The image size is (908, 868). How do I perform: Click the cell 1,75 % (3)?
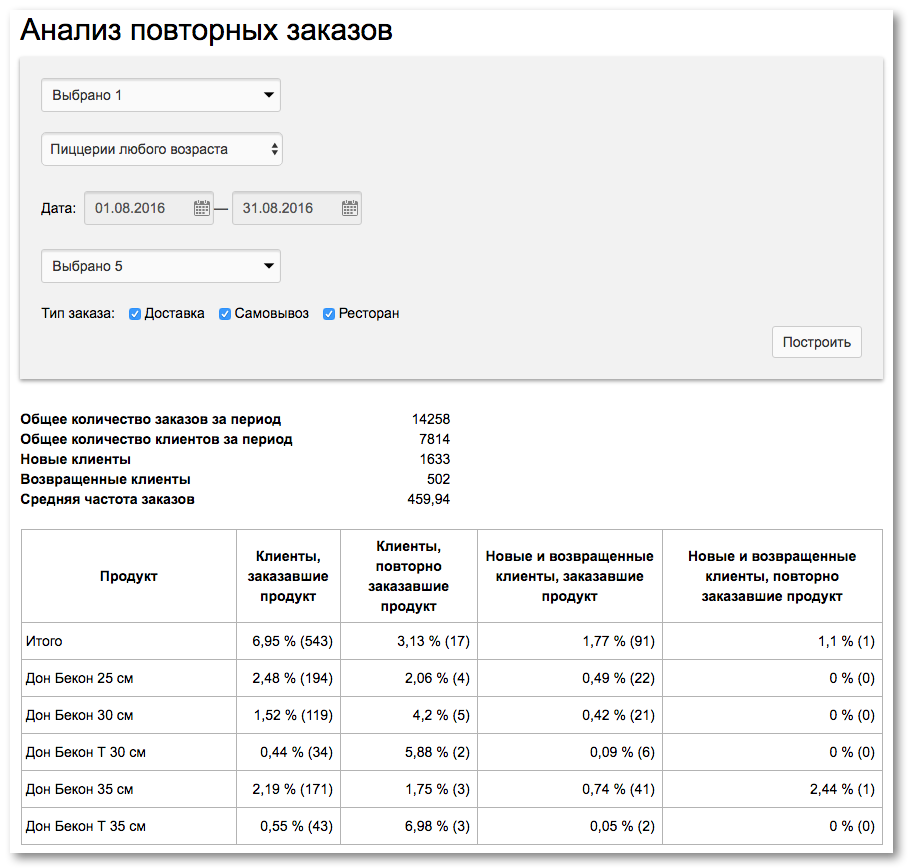click(409, 789)
